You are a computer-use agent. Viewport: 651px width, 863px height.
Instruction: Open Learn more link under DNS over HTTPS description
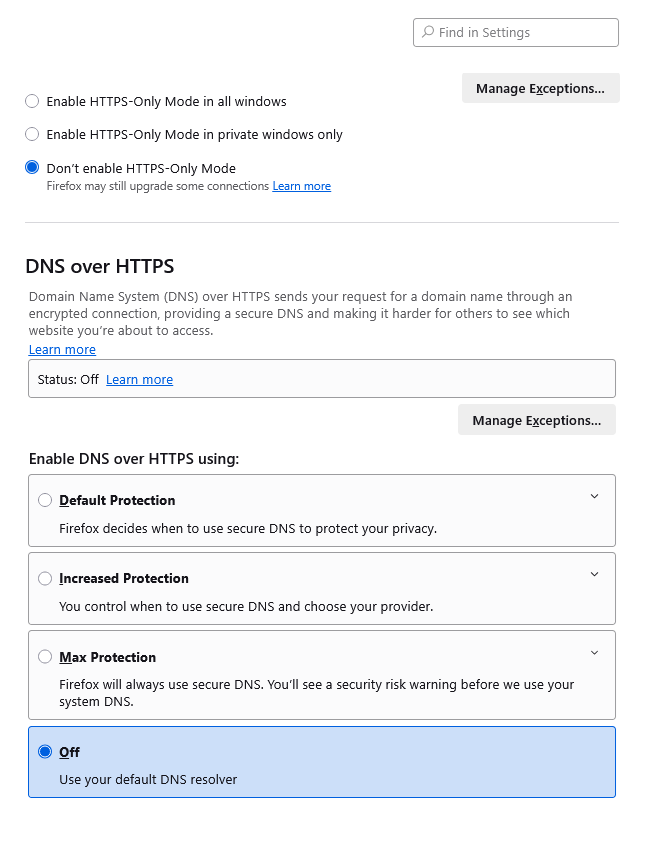[x=62, y=349]
